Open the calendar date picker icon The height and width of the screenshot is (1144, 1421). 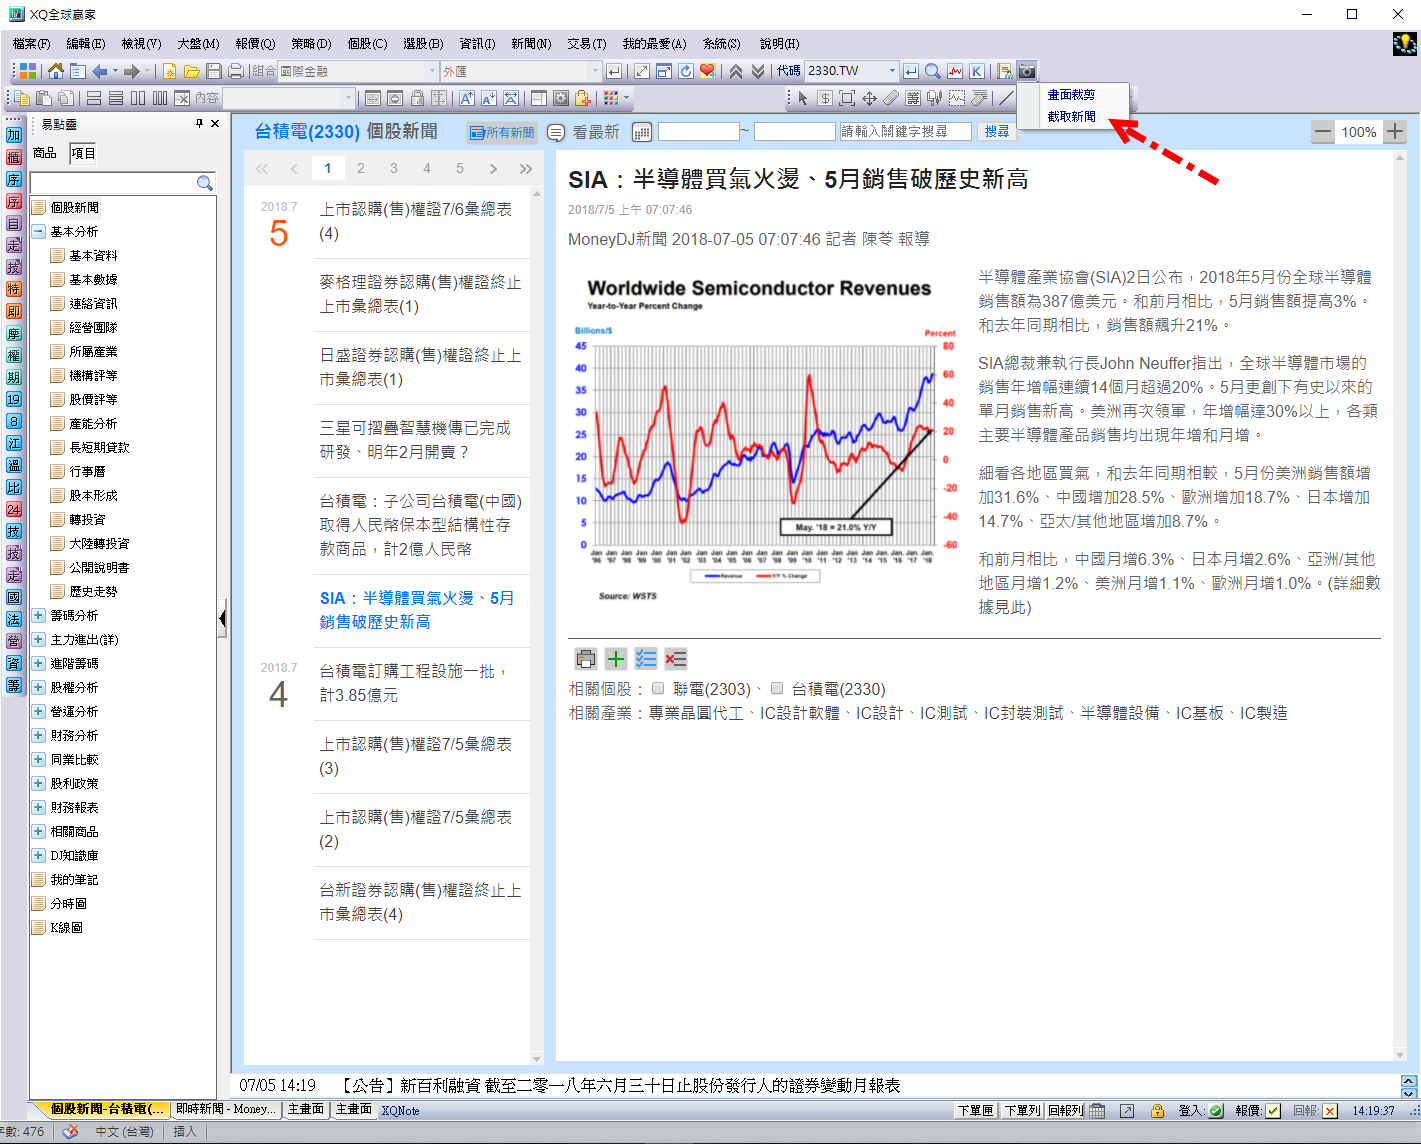[642, 132]
